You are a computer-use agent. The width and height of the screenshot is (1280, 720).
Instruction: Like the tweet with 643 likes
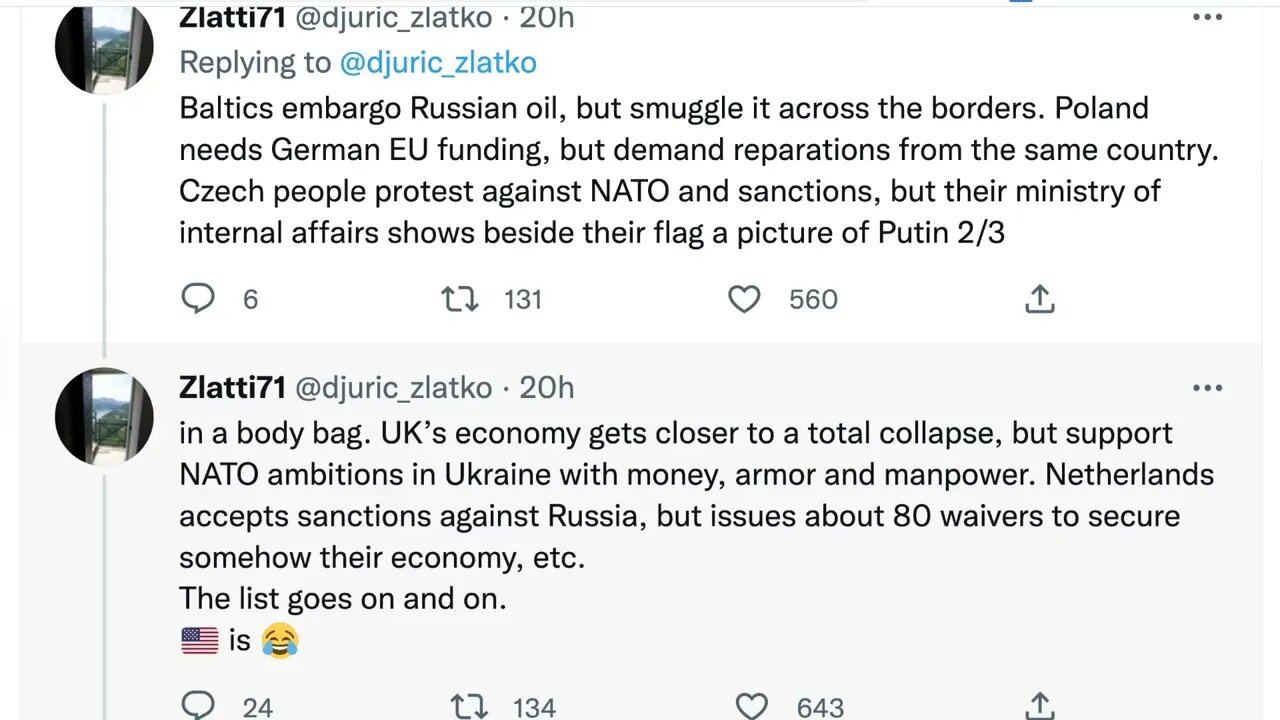click(752, 706)
